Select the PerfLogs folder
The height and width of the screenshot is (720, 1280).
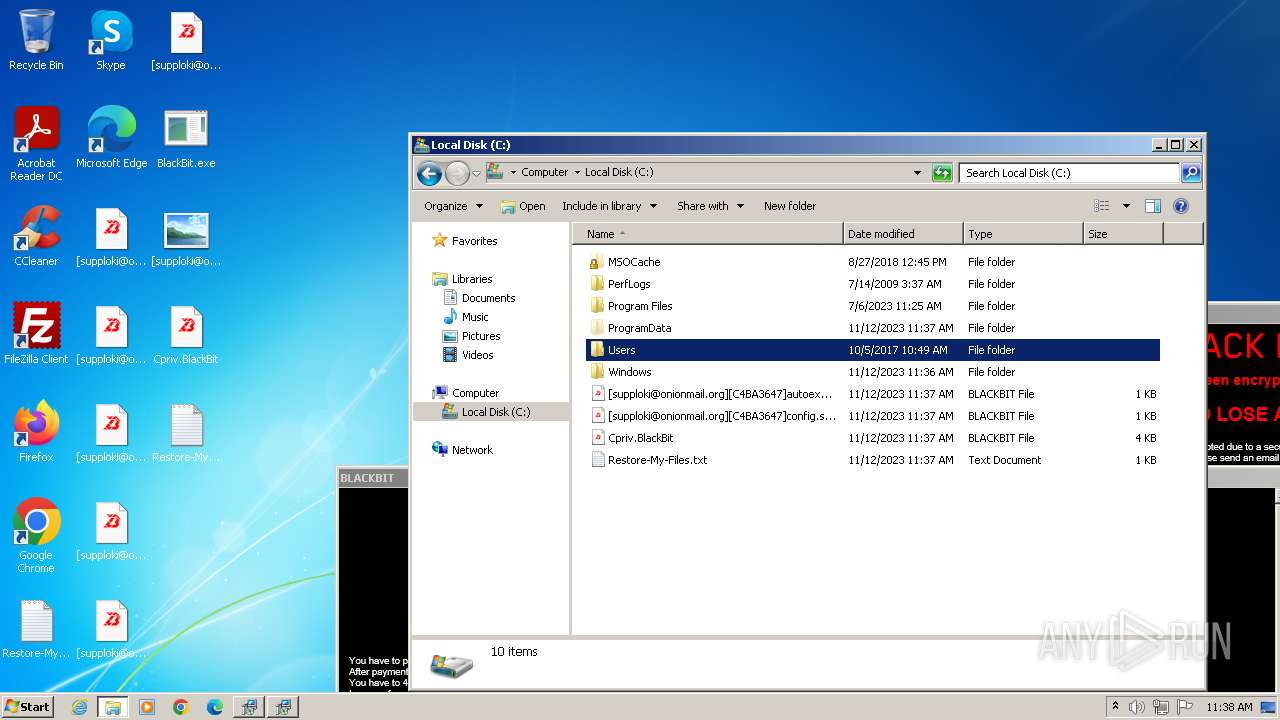(872, 284)
